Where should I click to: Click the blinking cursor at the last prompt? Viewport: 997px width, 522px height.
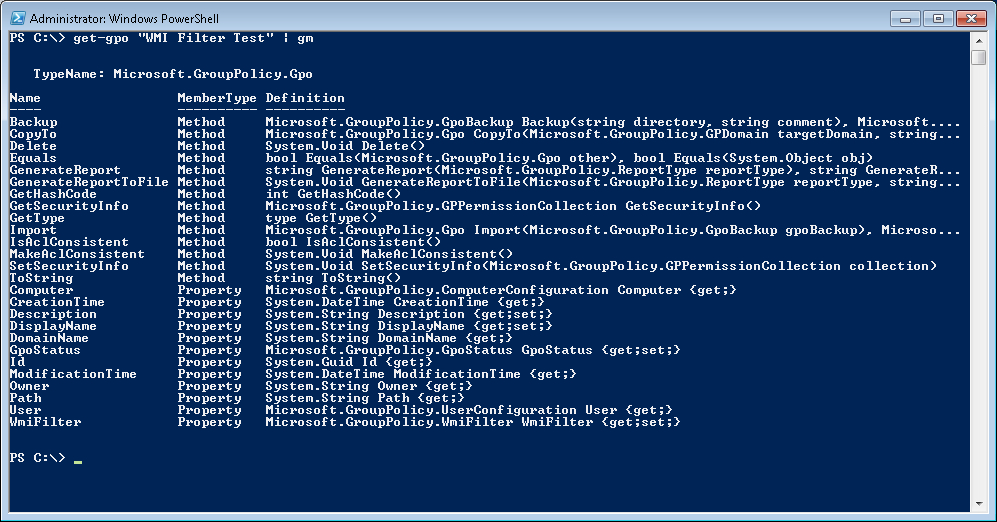(78, 461)
